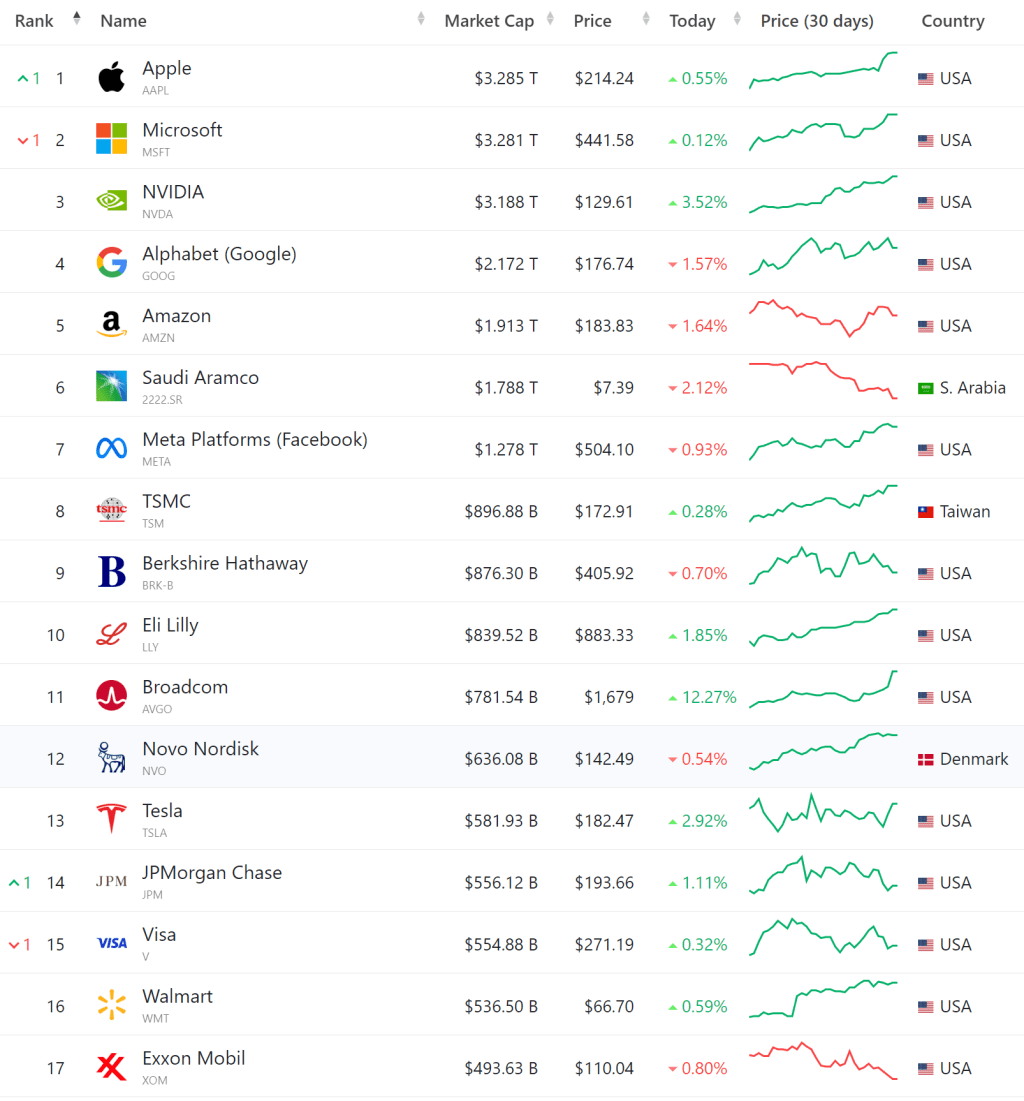The height and width of the screenshot is (1101, 1024).
Task: Sort by Today change using its arrows
Action: tap(737, 20)
